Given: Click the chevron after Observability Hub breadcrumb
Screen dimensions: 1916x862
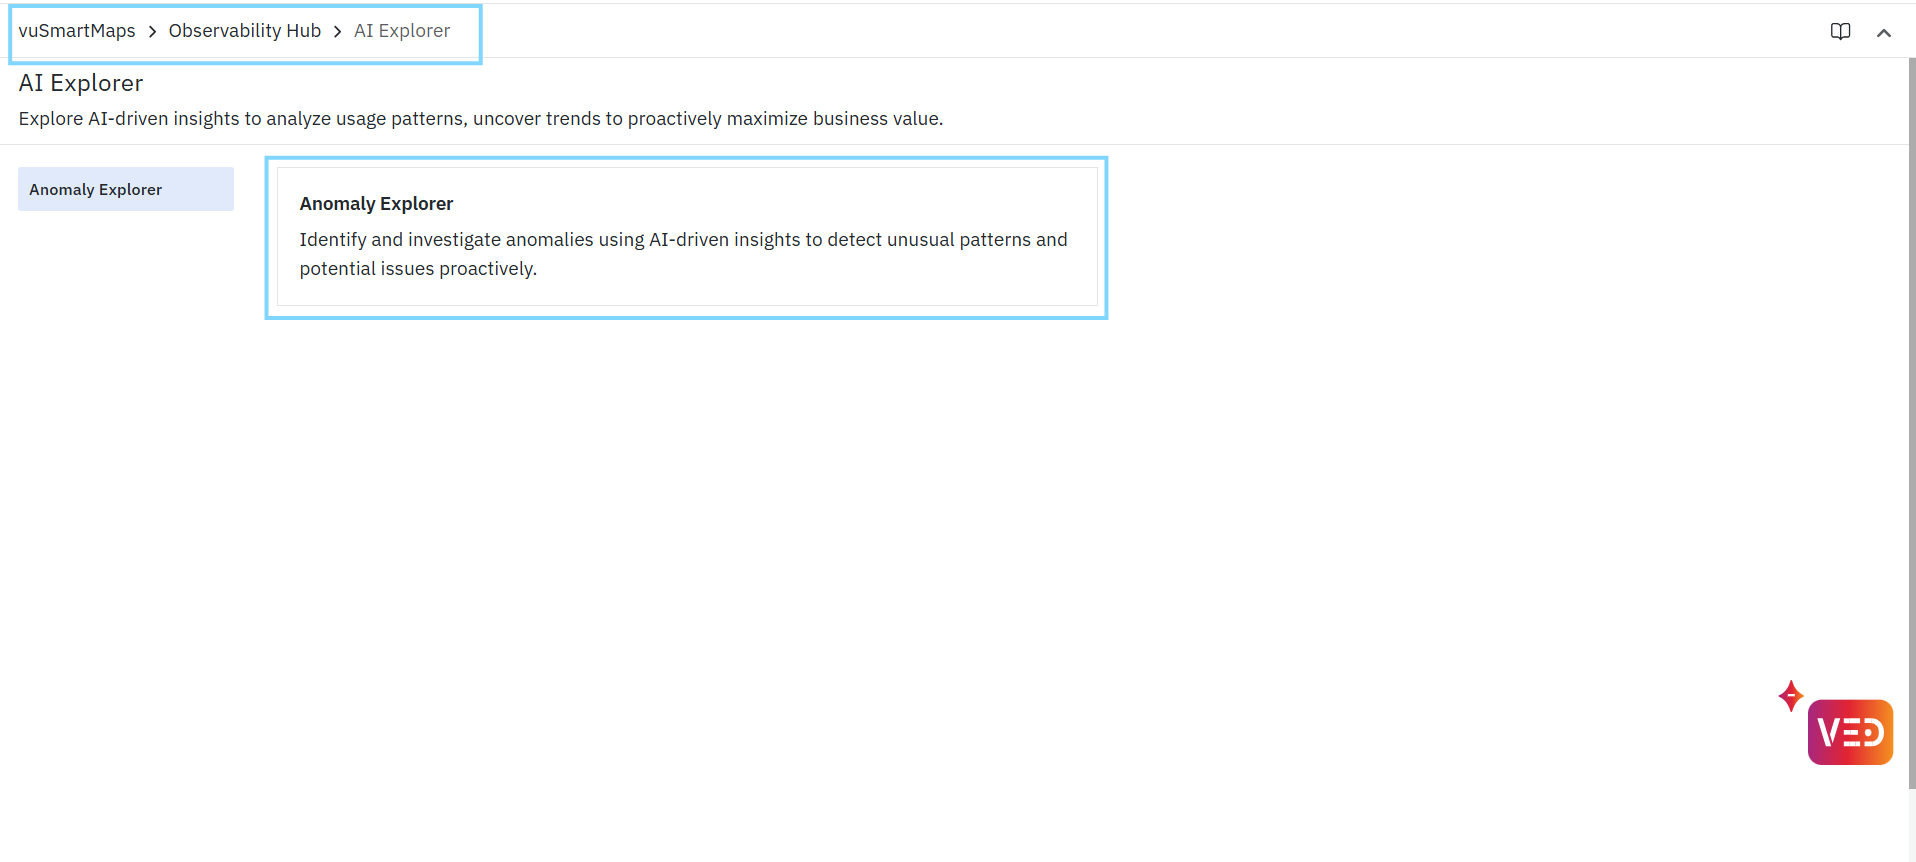Looking at the screenshot, I should click(x=338, y=32).
